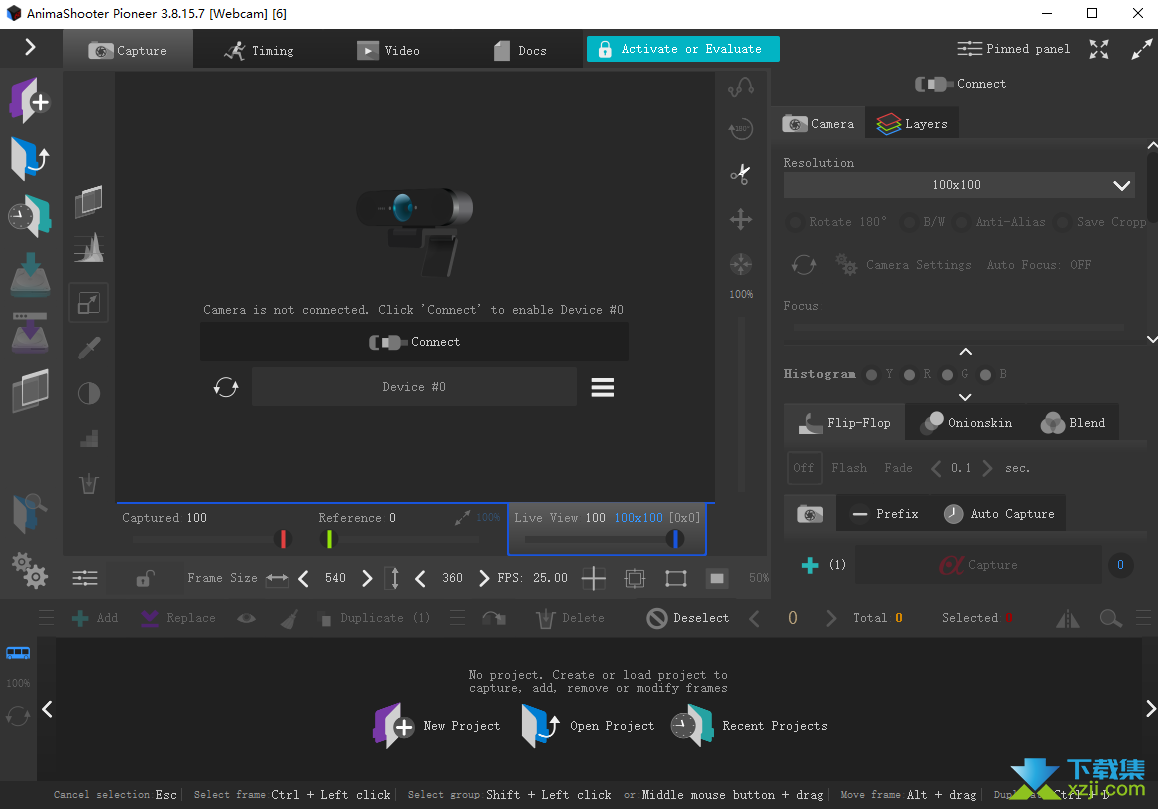
Task: Click the safe-frame rectangle overlay icon
Action: (676, 578)
